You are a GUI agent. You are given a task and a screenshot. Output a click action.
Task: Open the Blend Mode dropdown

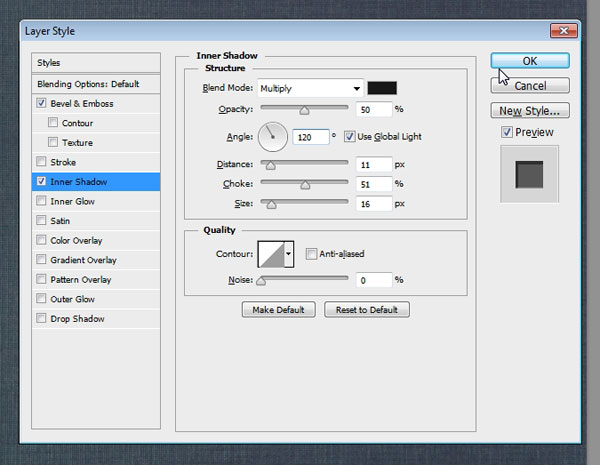tap(310, 88)
